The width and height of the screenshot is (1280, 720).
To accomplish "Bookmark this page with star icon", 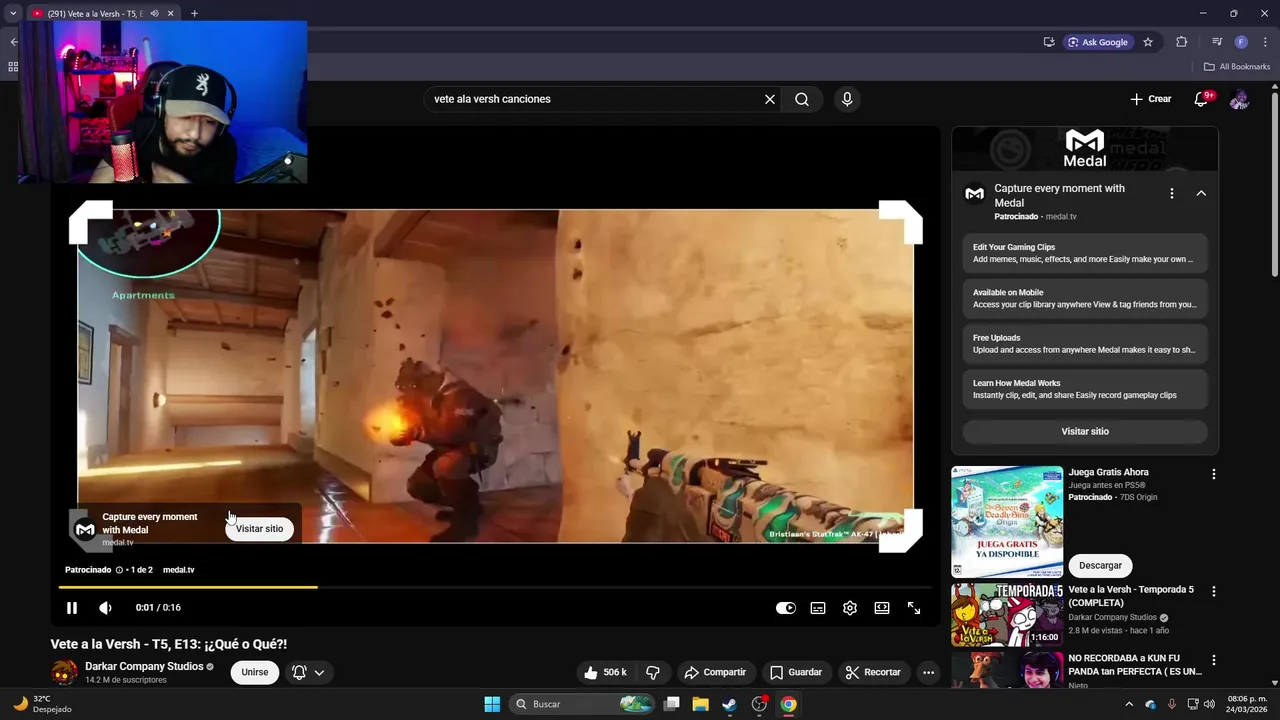I will click(x=1148, y=42).
